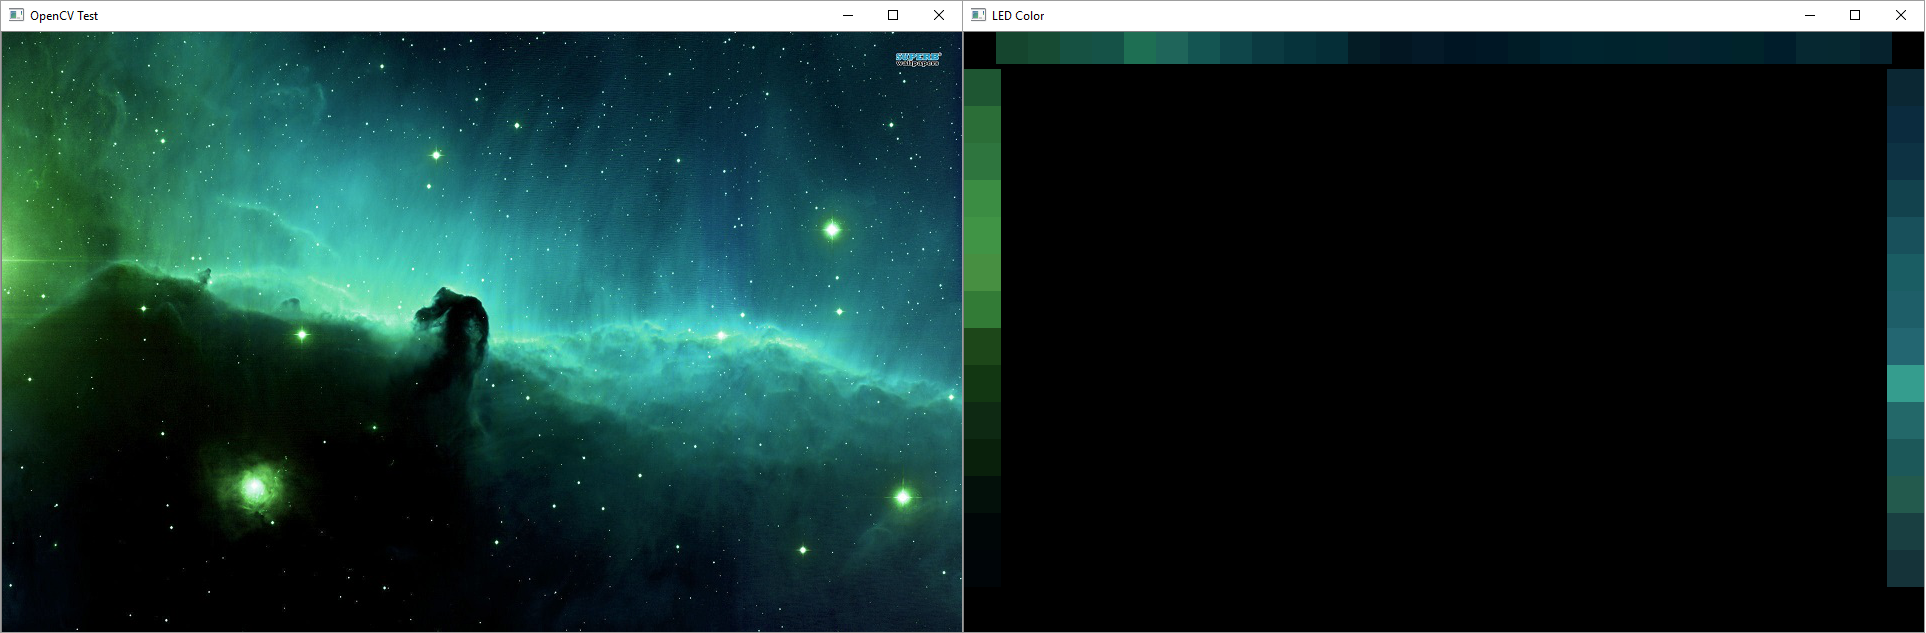Click the LED Color window icon
Image resolution: width=1926 pixels, height=633 pixels.
point(979,15)
